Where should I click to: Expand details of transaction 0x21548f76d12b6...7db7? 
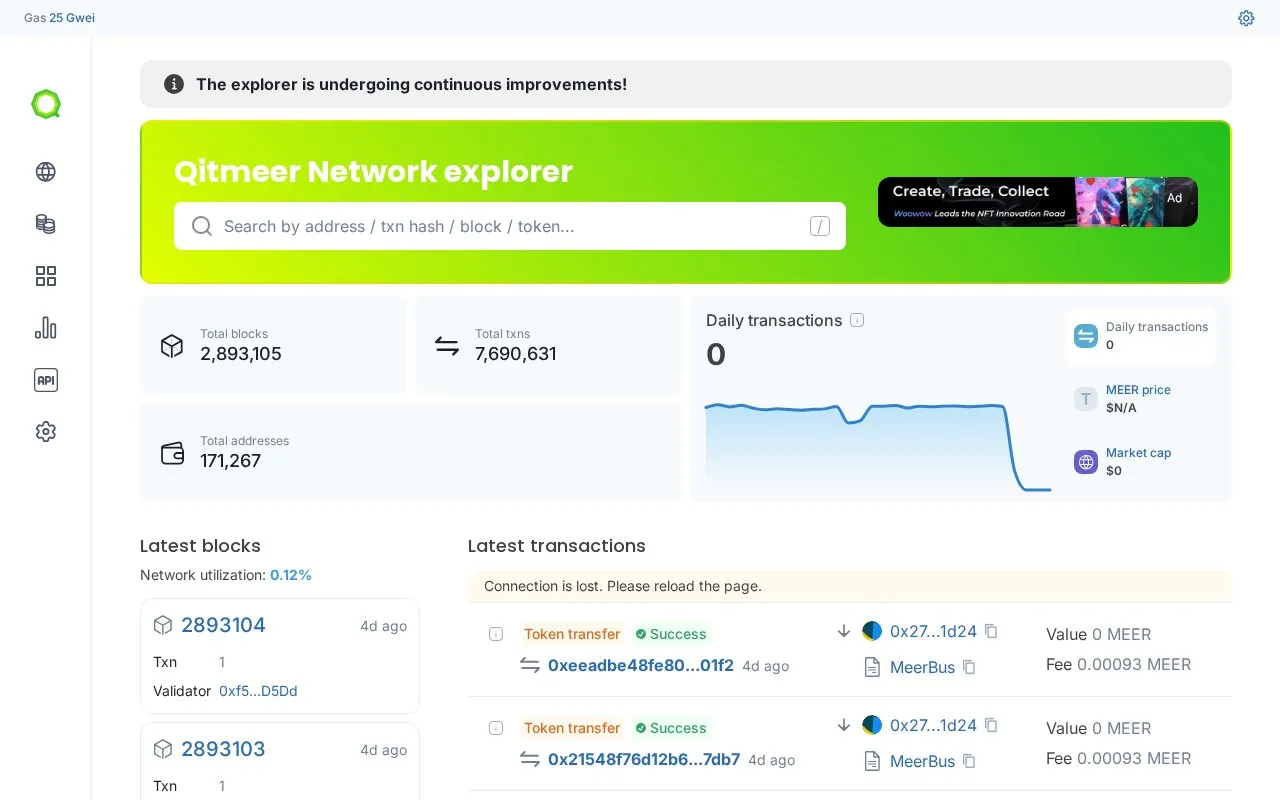496,728
